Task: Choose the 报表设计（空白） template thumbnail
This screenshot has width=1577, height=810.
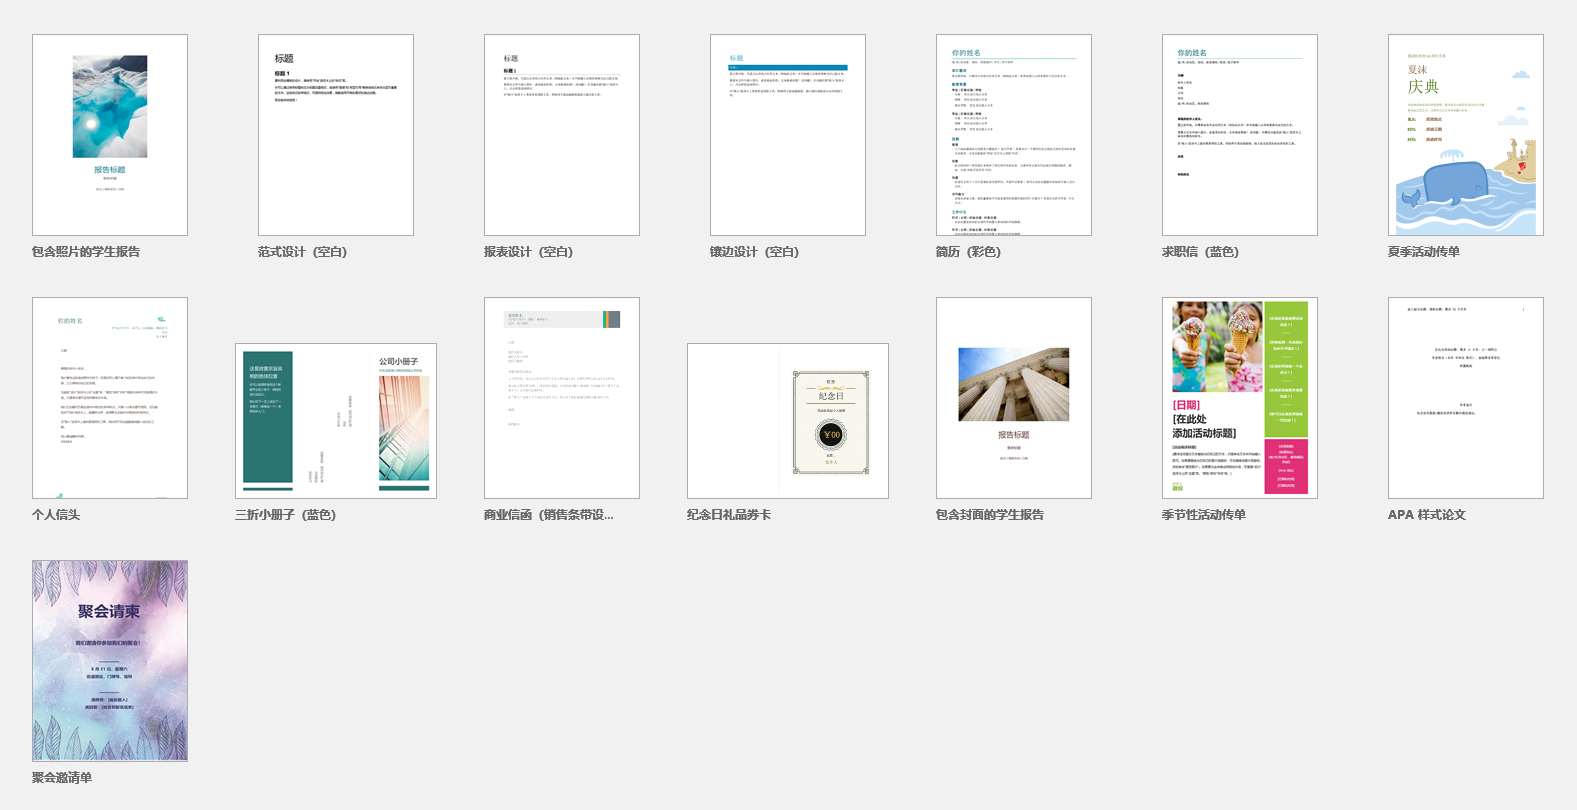Action: tap(562, 135)
